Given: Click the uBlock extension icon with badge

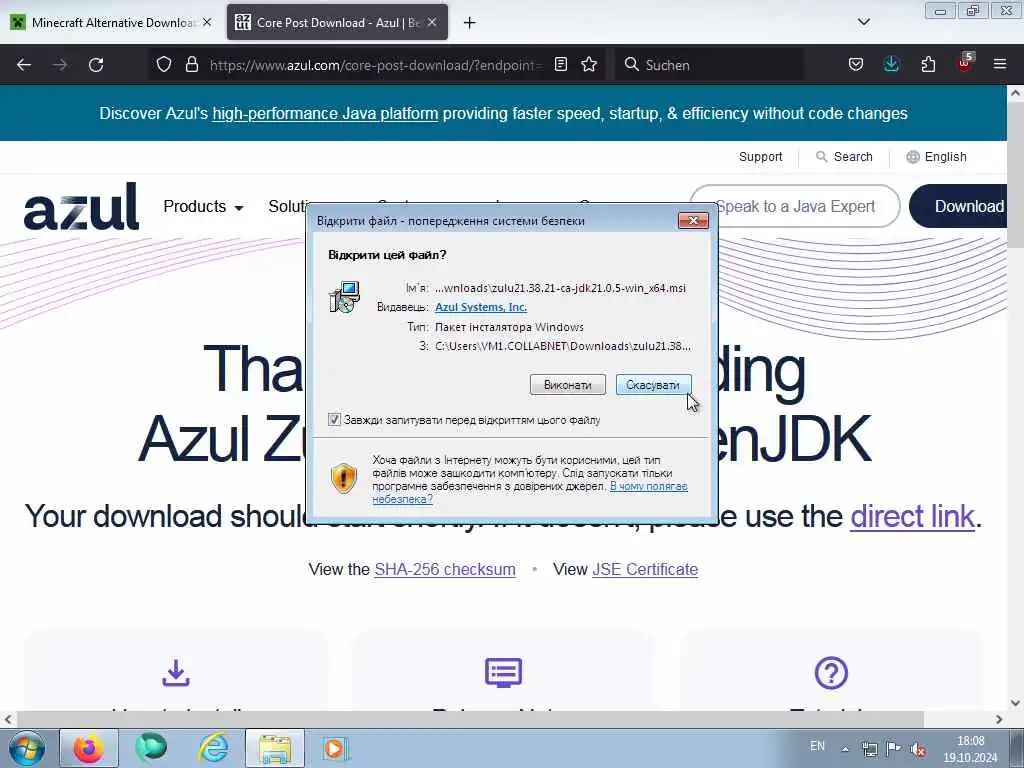Looking at the screenshot, I should 965,63.
